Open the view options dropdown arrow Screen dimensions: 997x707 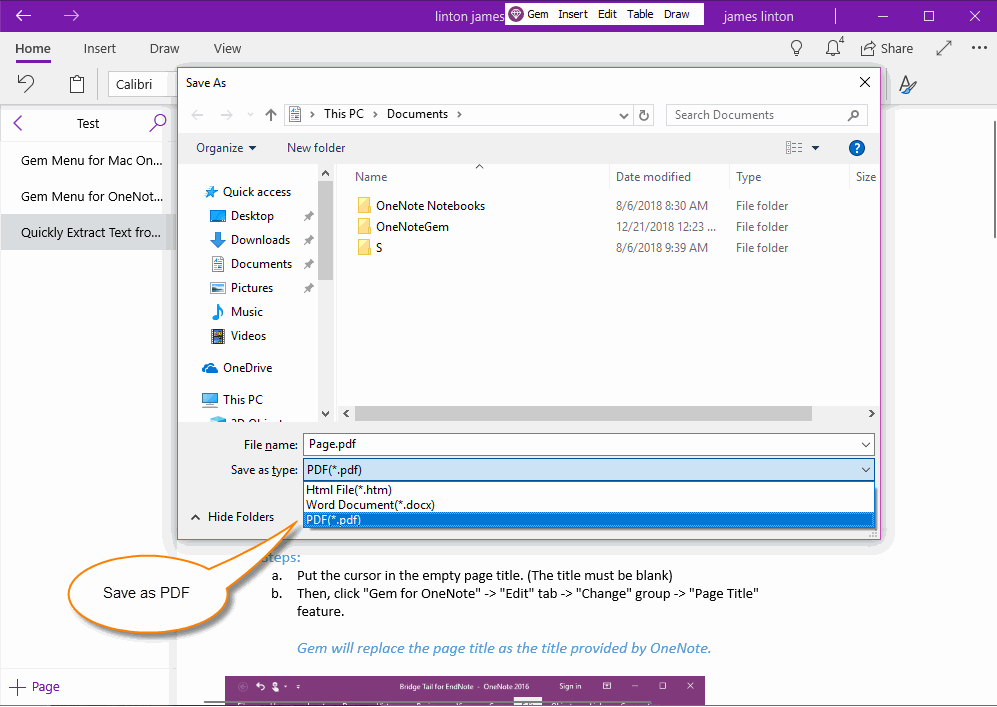(815, 148)
